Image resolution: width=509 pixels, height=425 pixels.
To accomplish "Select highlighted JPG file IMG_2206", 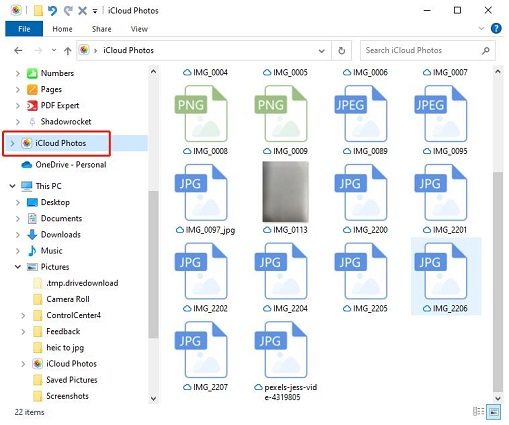I will point(446,276).
